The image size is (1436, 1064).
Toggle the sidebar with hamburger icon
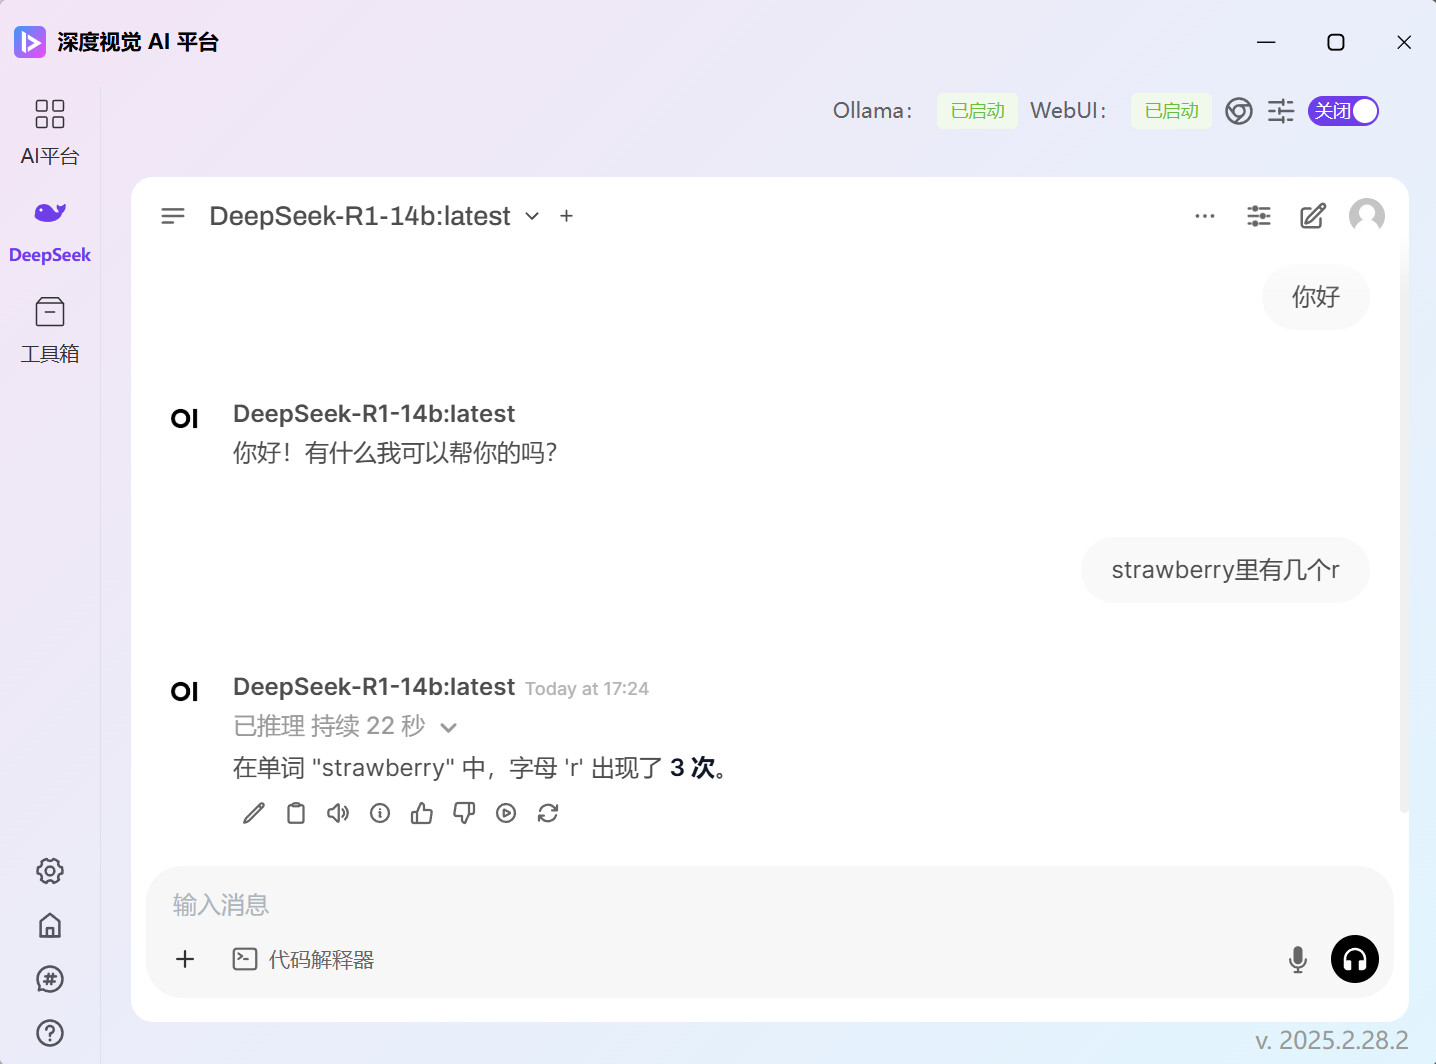point(173,216)
